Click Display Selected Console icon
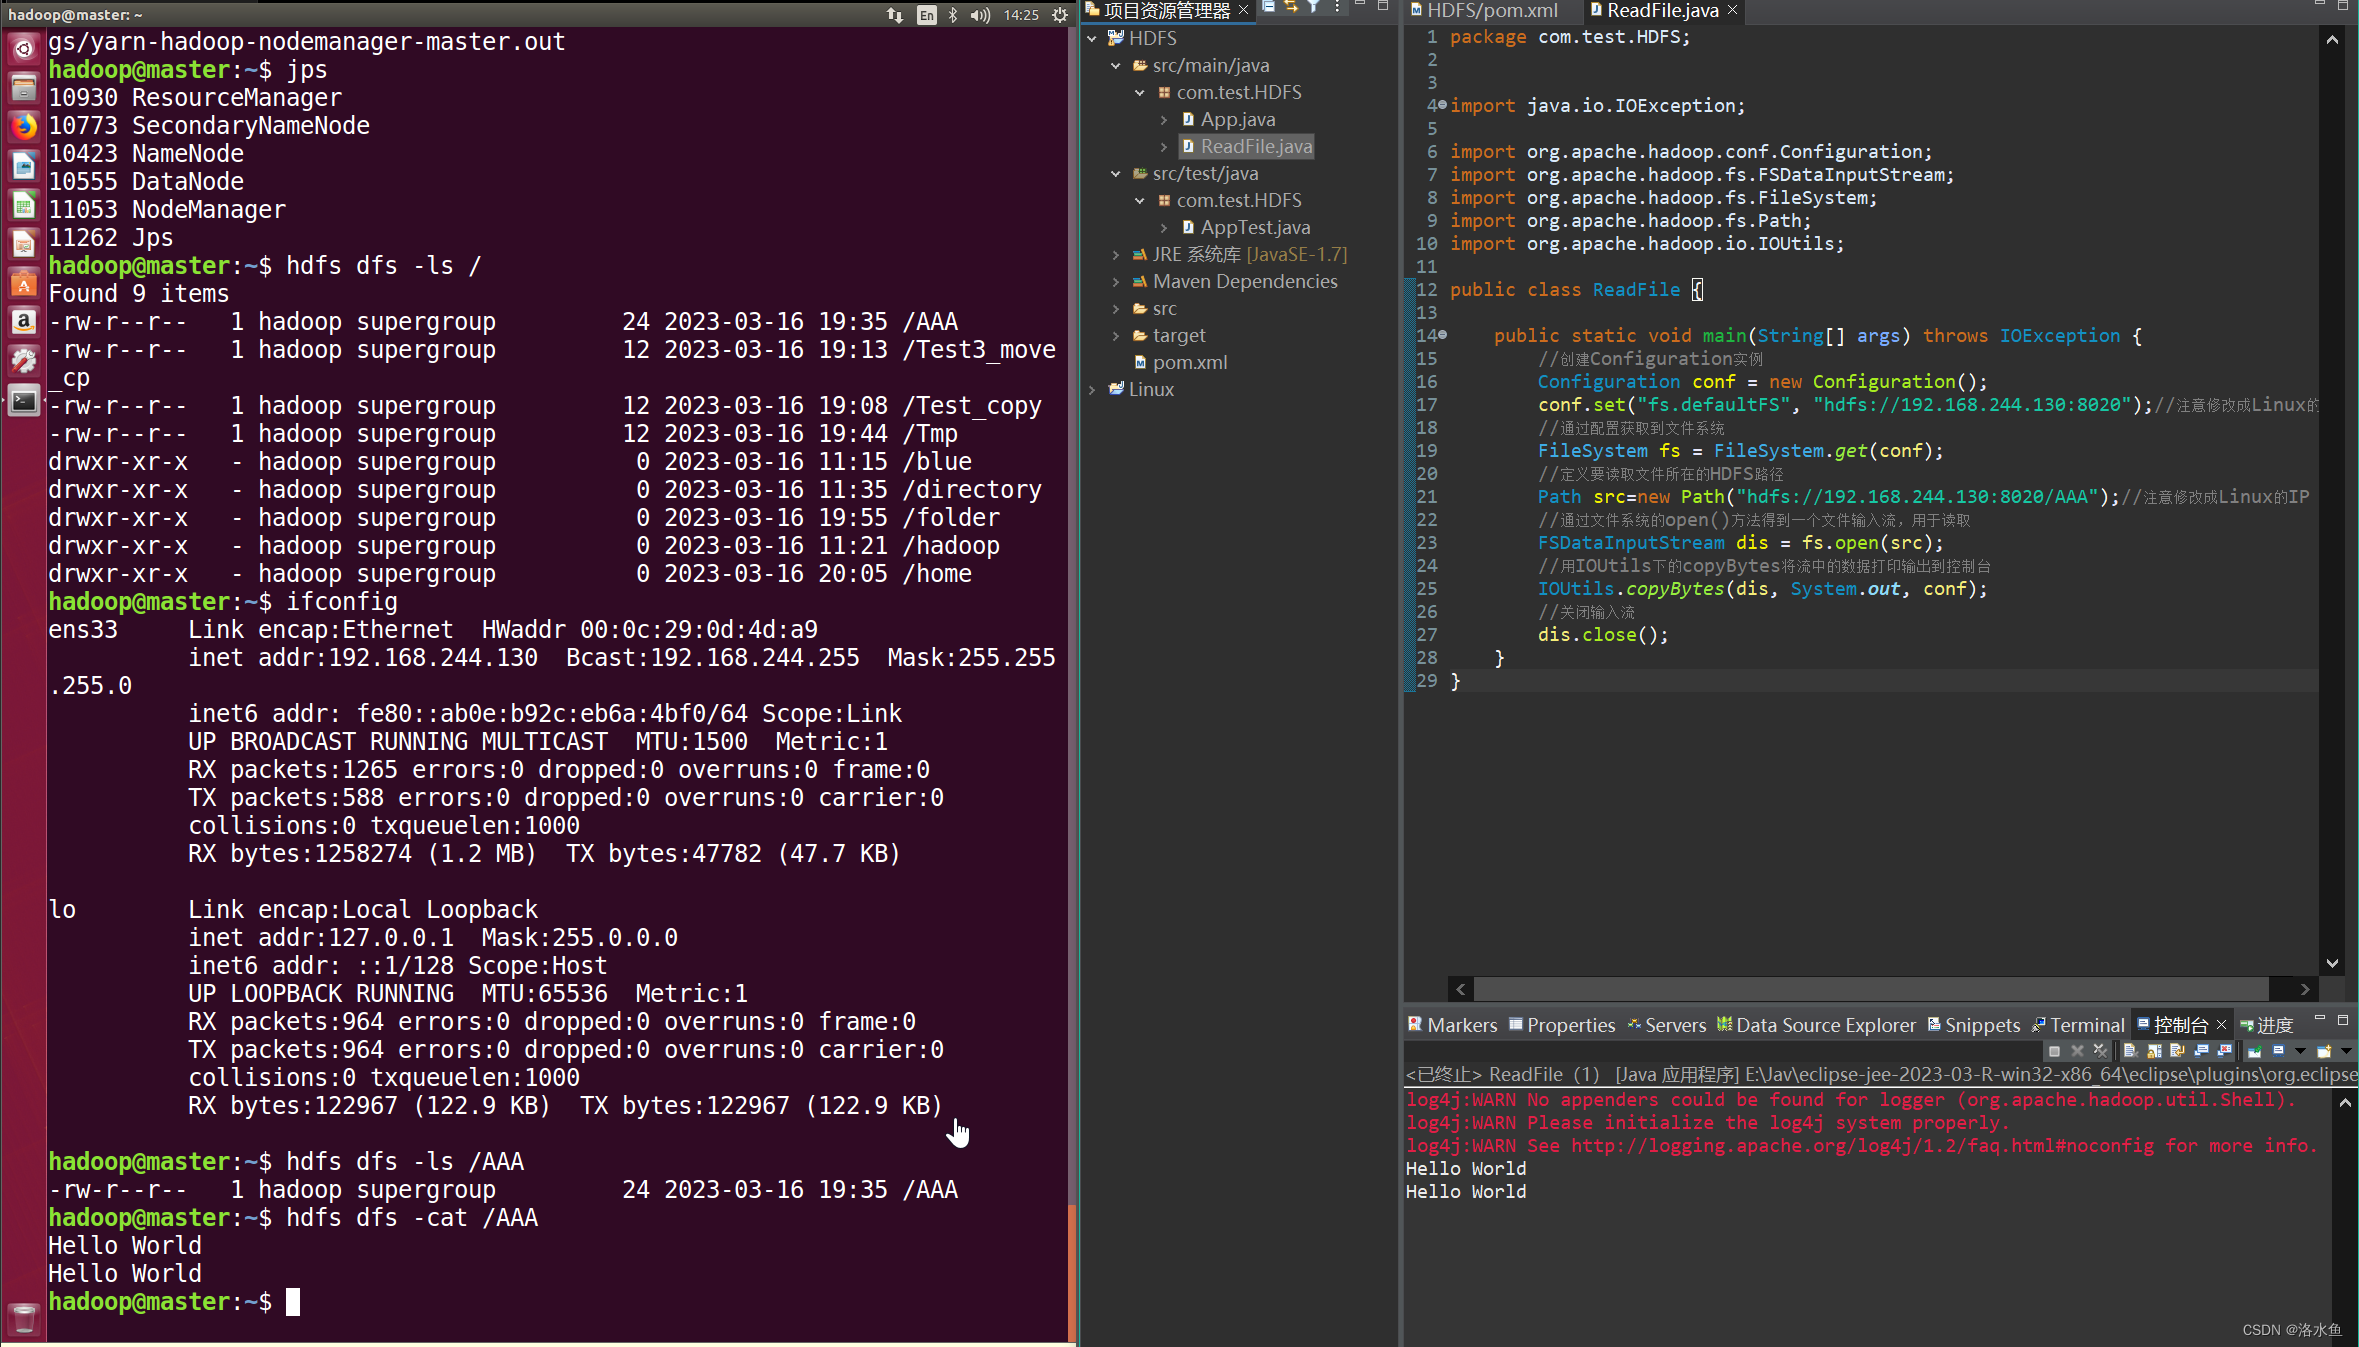Image resolution: width=2359 pixels, height=1347 pixels. coord(2278,1051)
